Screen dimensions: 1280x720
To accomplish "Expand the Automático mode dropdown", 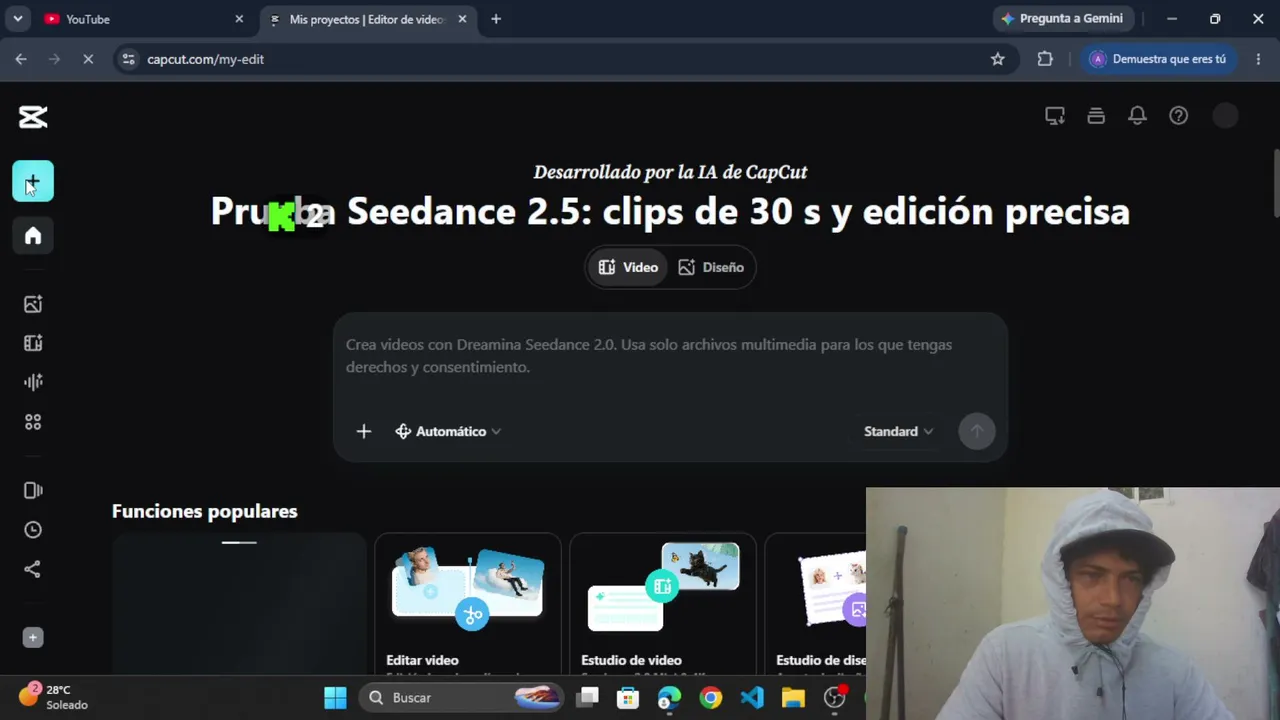I will click(448, 431).
